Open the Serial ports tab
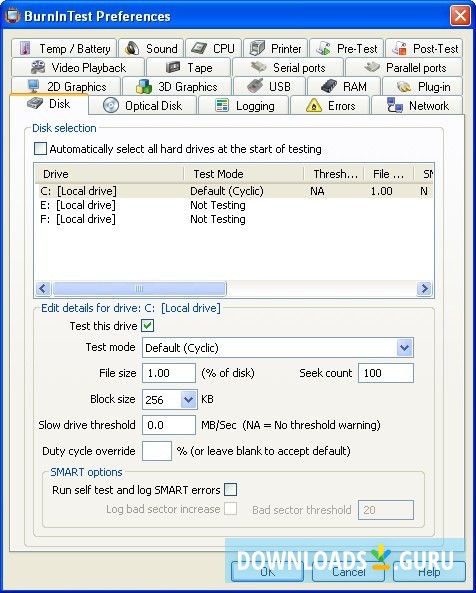The image size is (476, 593). (288, 67)
